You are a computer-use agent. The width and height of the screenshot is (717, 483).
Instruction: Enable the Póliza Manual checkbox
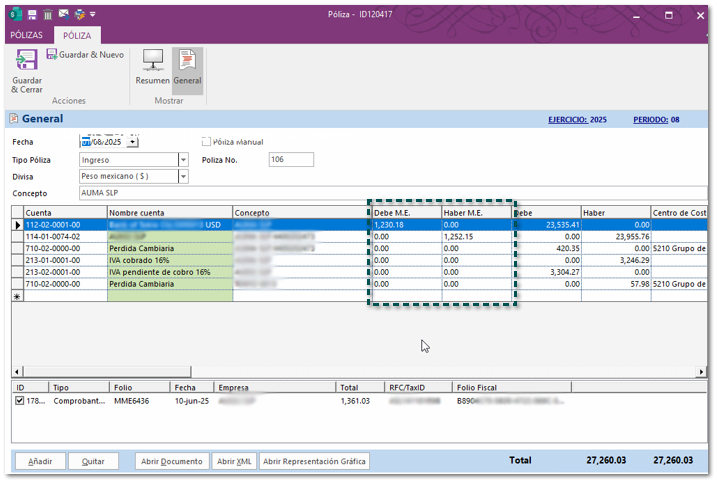207,142
